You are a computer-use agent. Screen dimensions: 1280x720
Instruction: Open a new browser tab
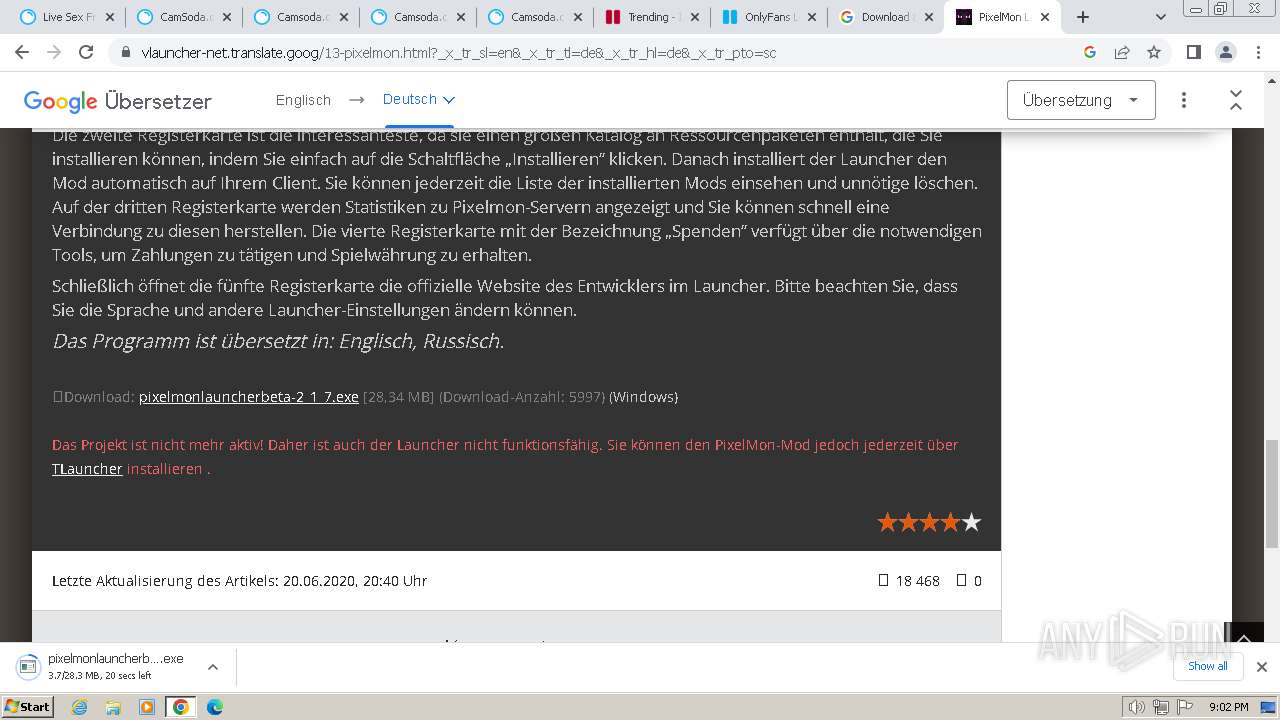click(1083, 17)
